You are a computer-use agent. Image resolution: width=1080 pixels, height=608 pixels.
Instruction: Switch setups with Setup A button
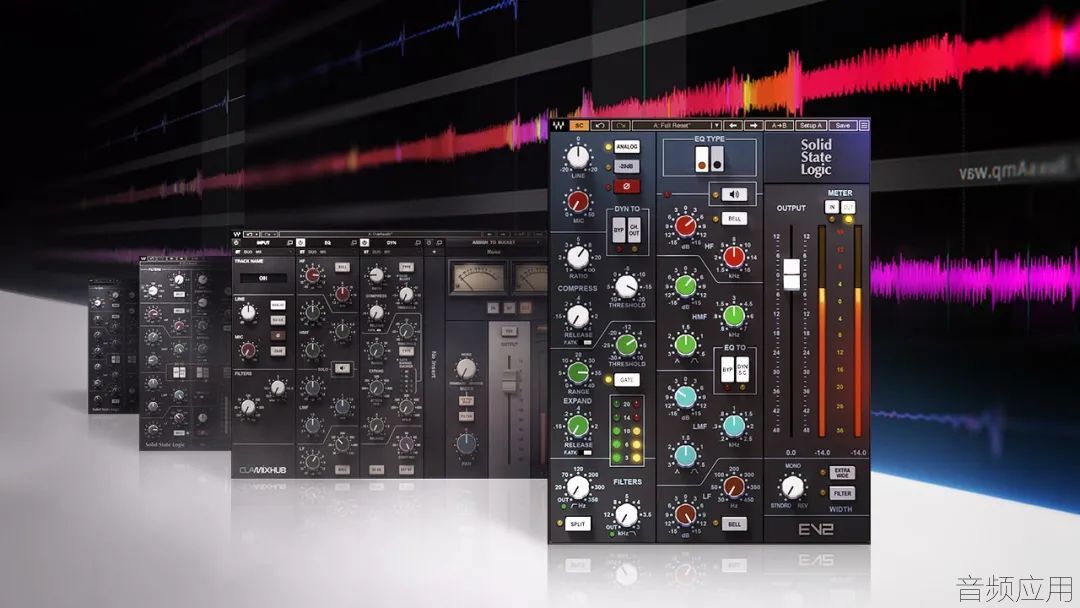coord(811,125)
